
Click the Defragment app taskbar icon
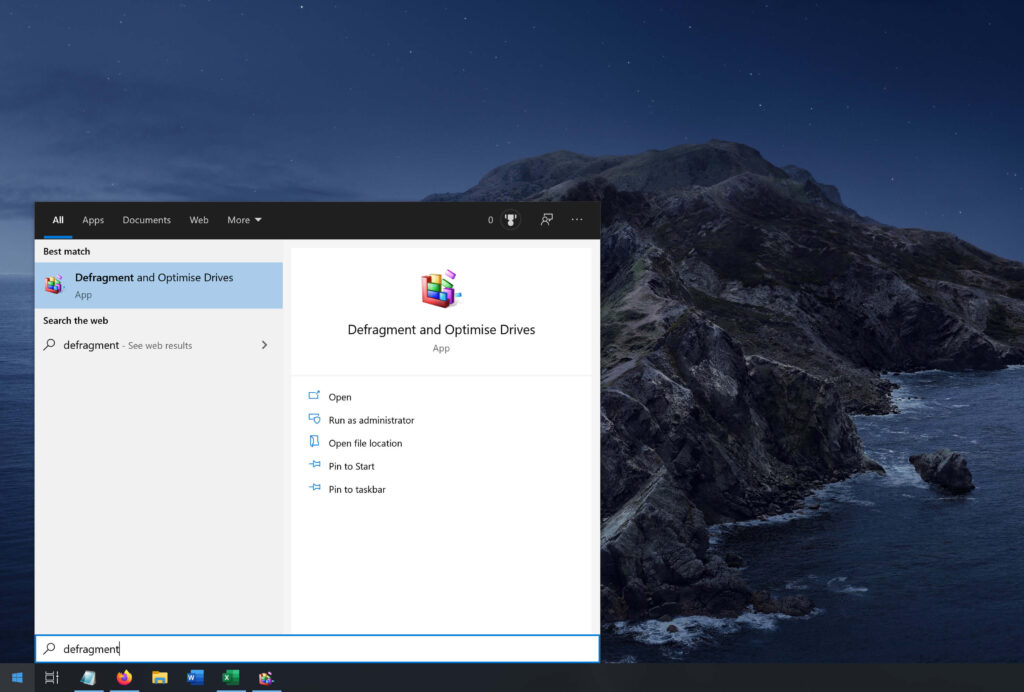[x=266, y=678]
